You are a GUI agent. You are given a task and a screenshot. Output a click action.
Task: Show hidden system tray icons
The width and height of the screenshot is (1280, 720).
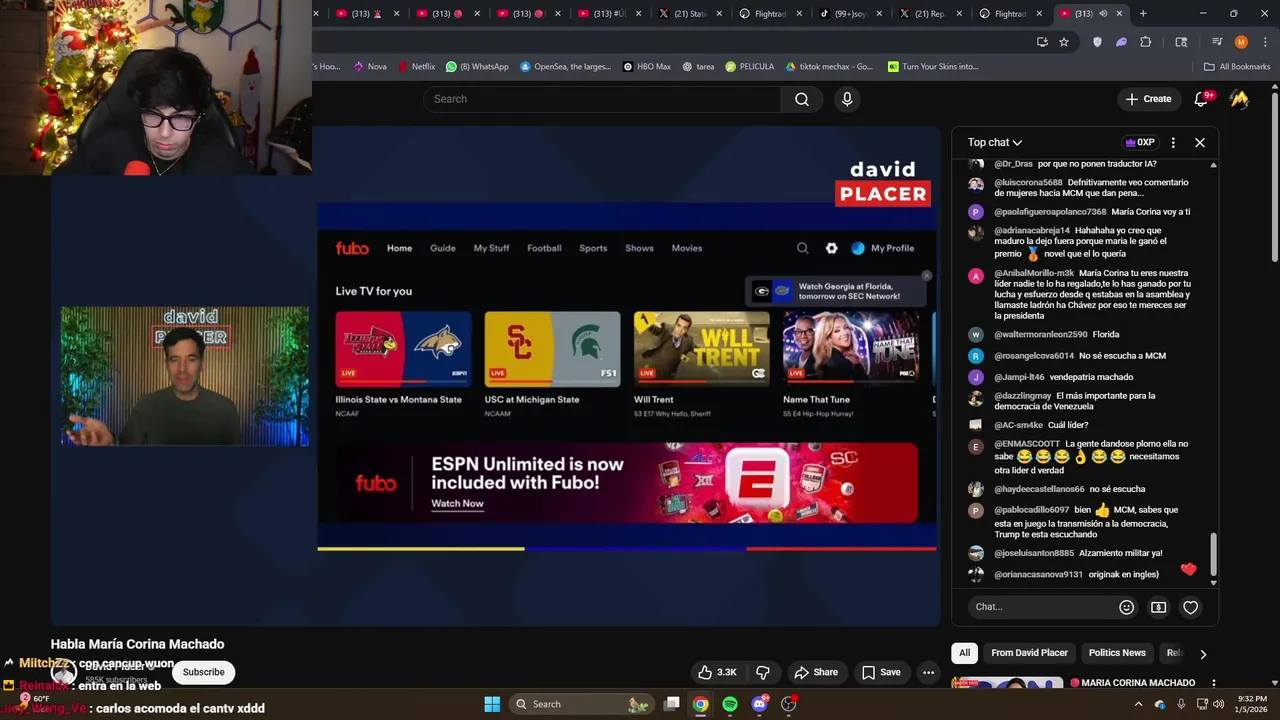point(1138,704)
